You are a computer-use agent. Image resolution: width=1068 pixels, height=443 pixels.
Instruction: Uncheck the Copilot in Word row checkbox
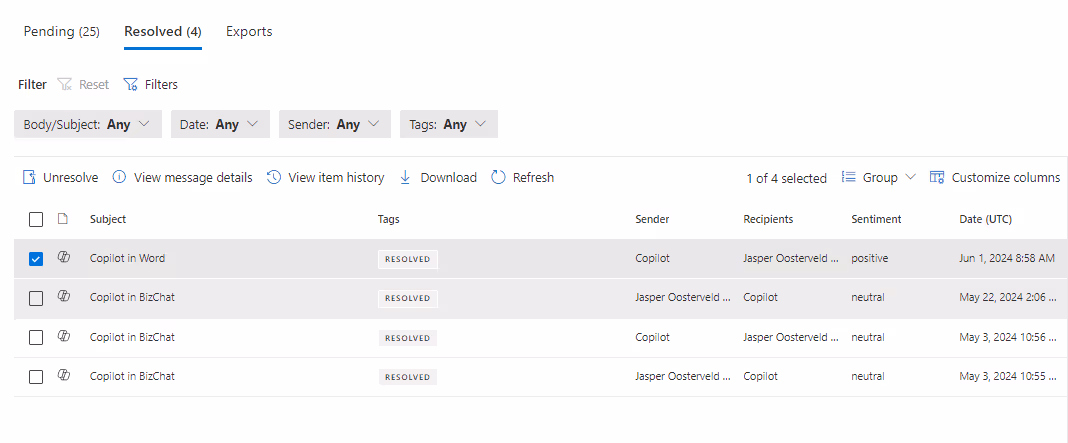pos(36,259)
